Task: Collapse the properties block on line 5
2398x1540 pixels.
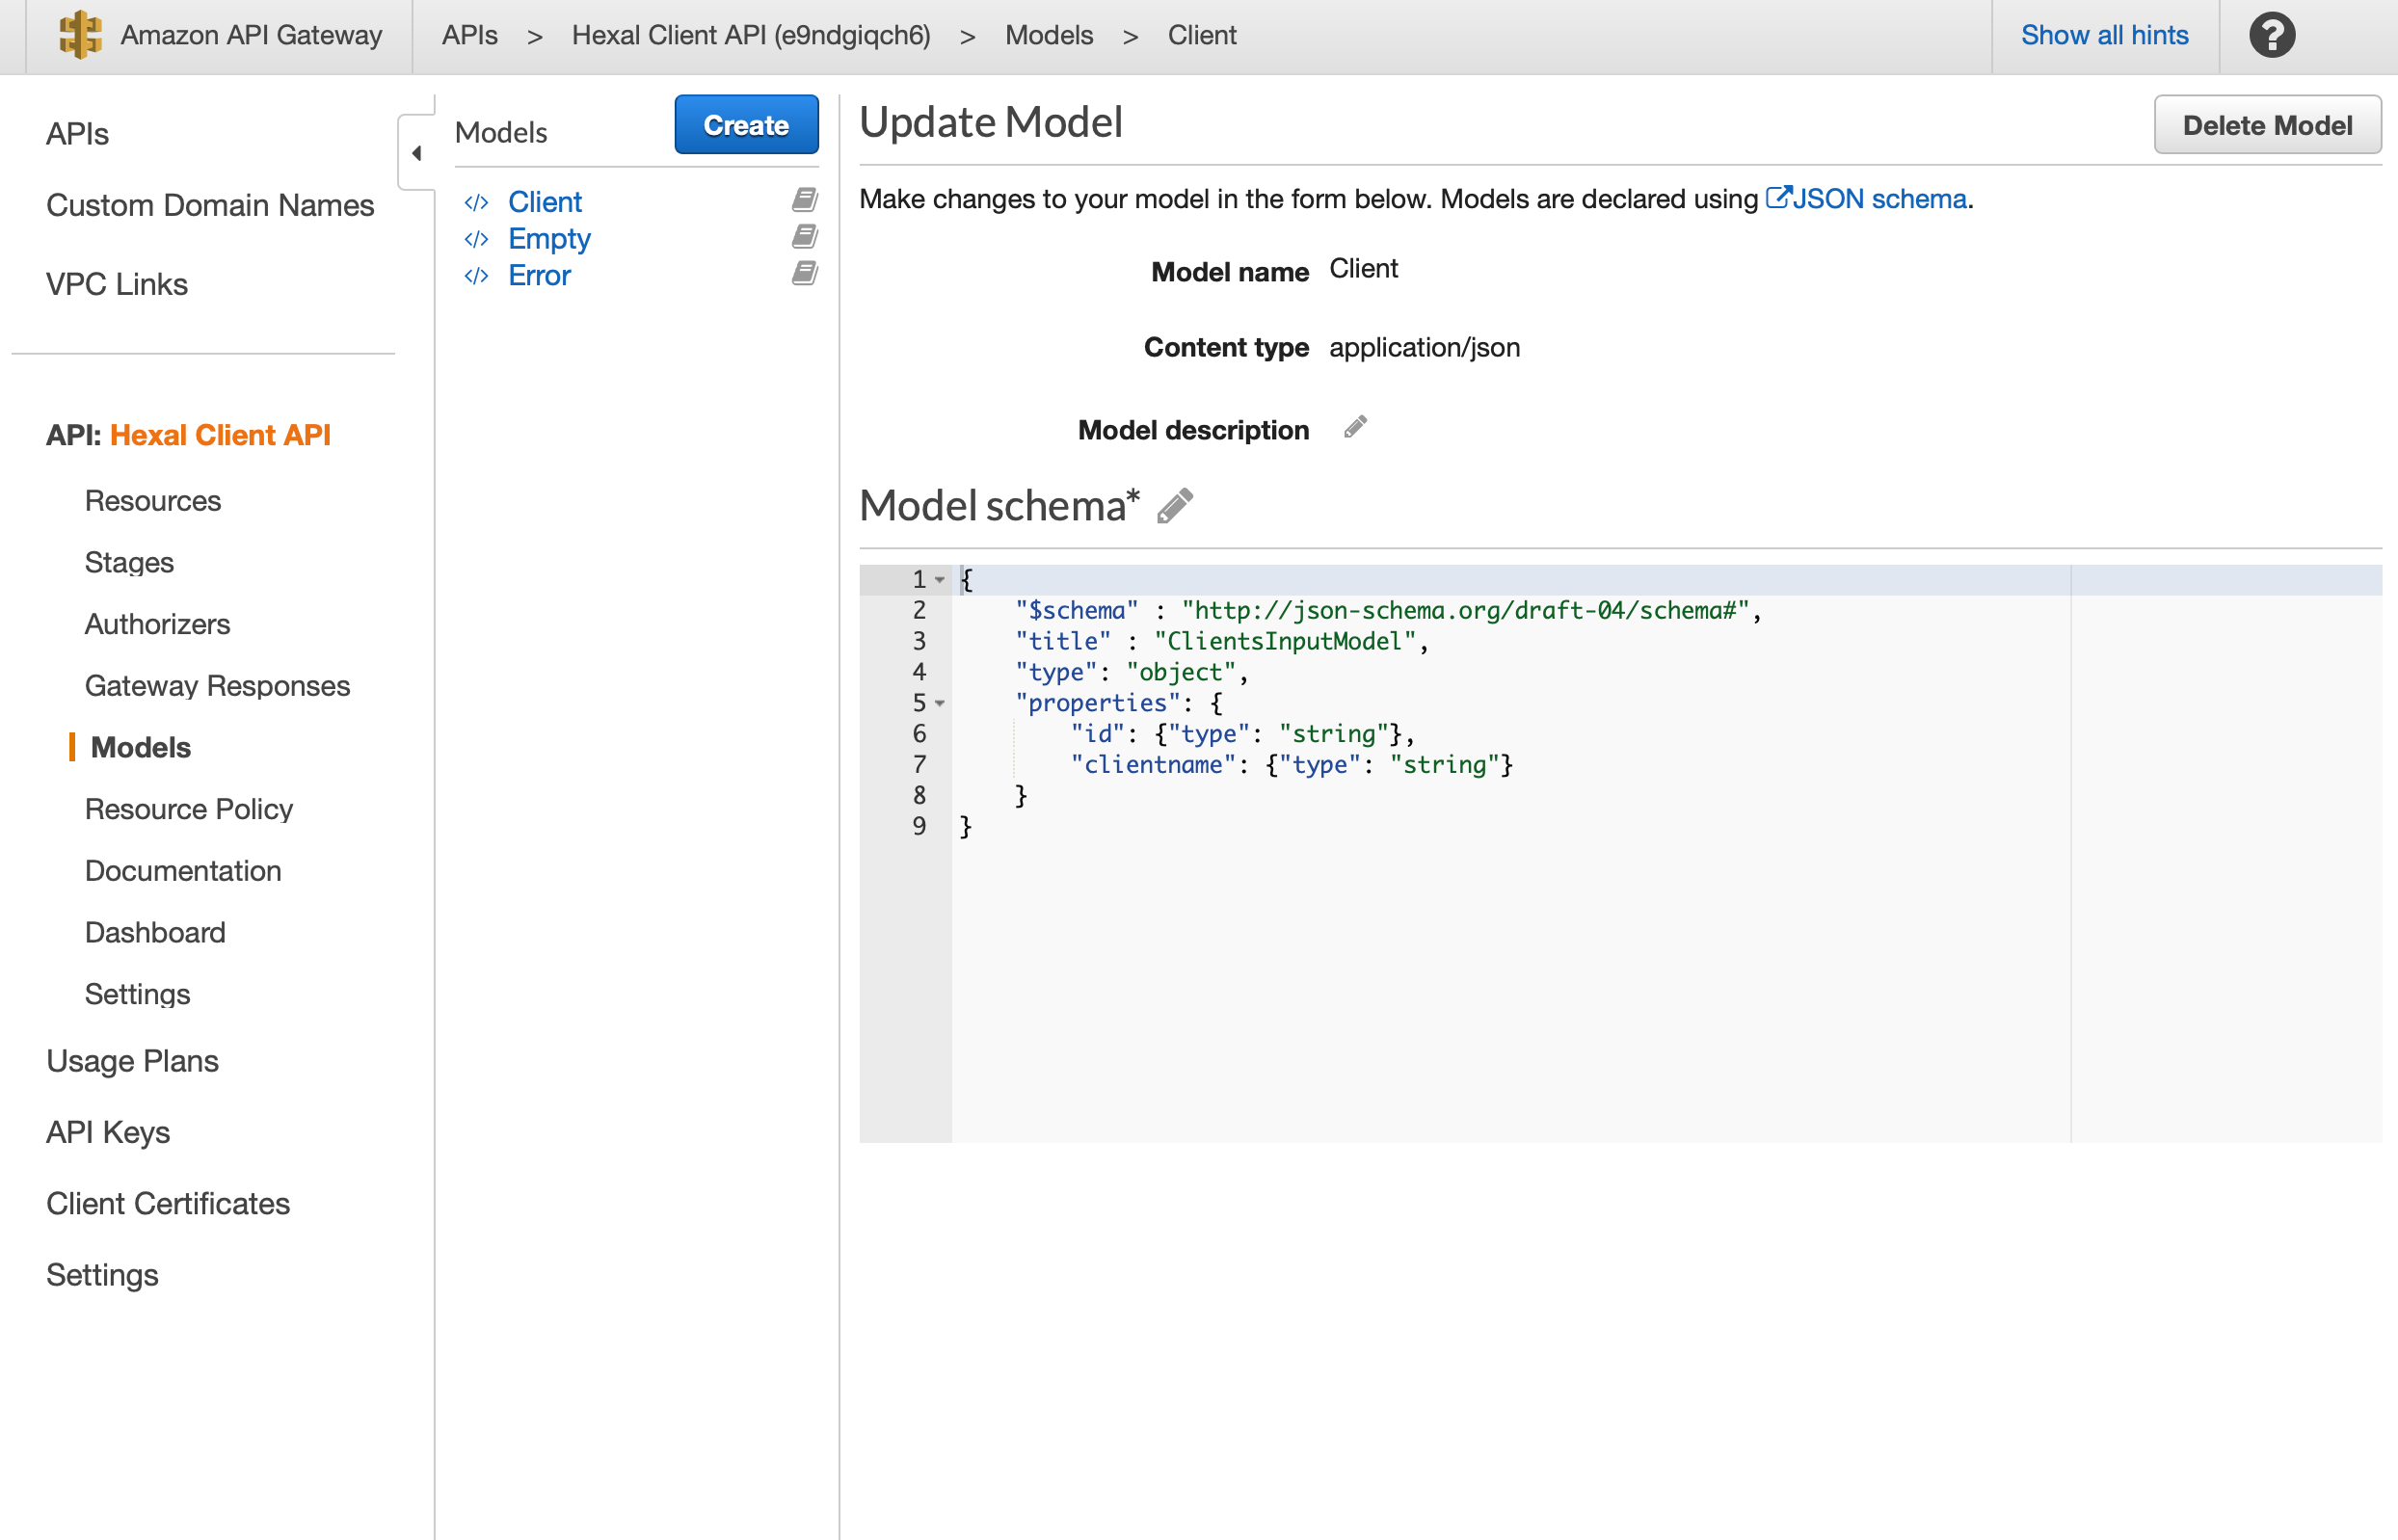Action: point(940,704)
